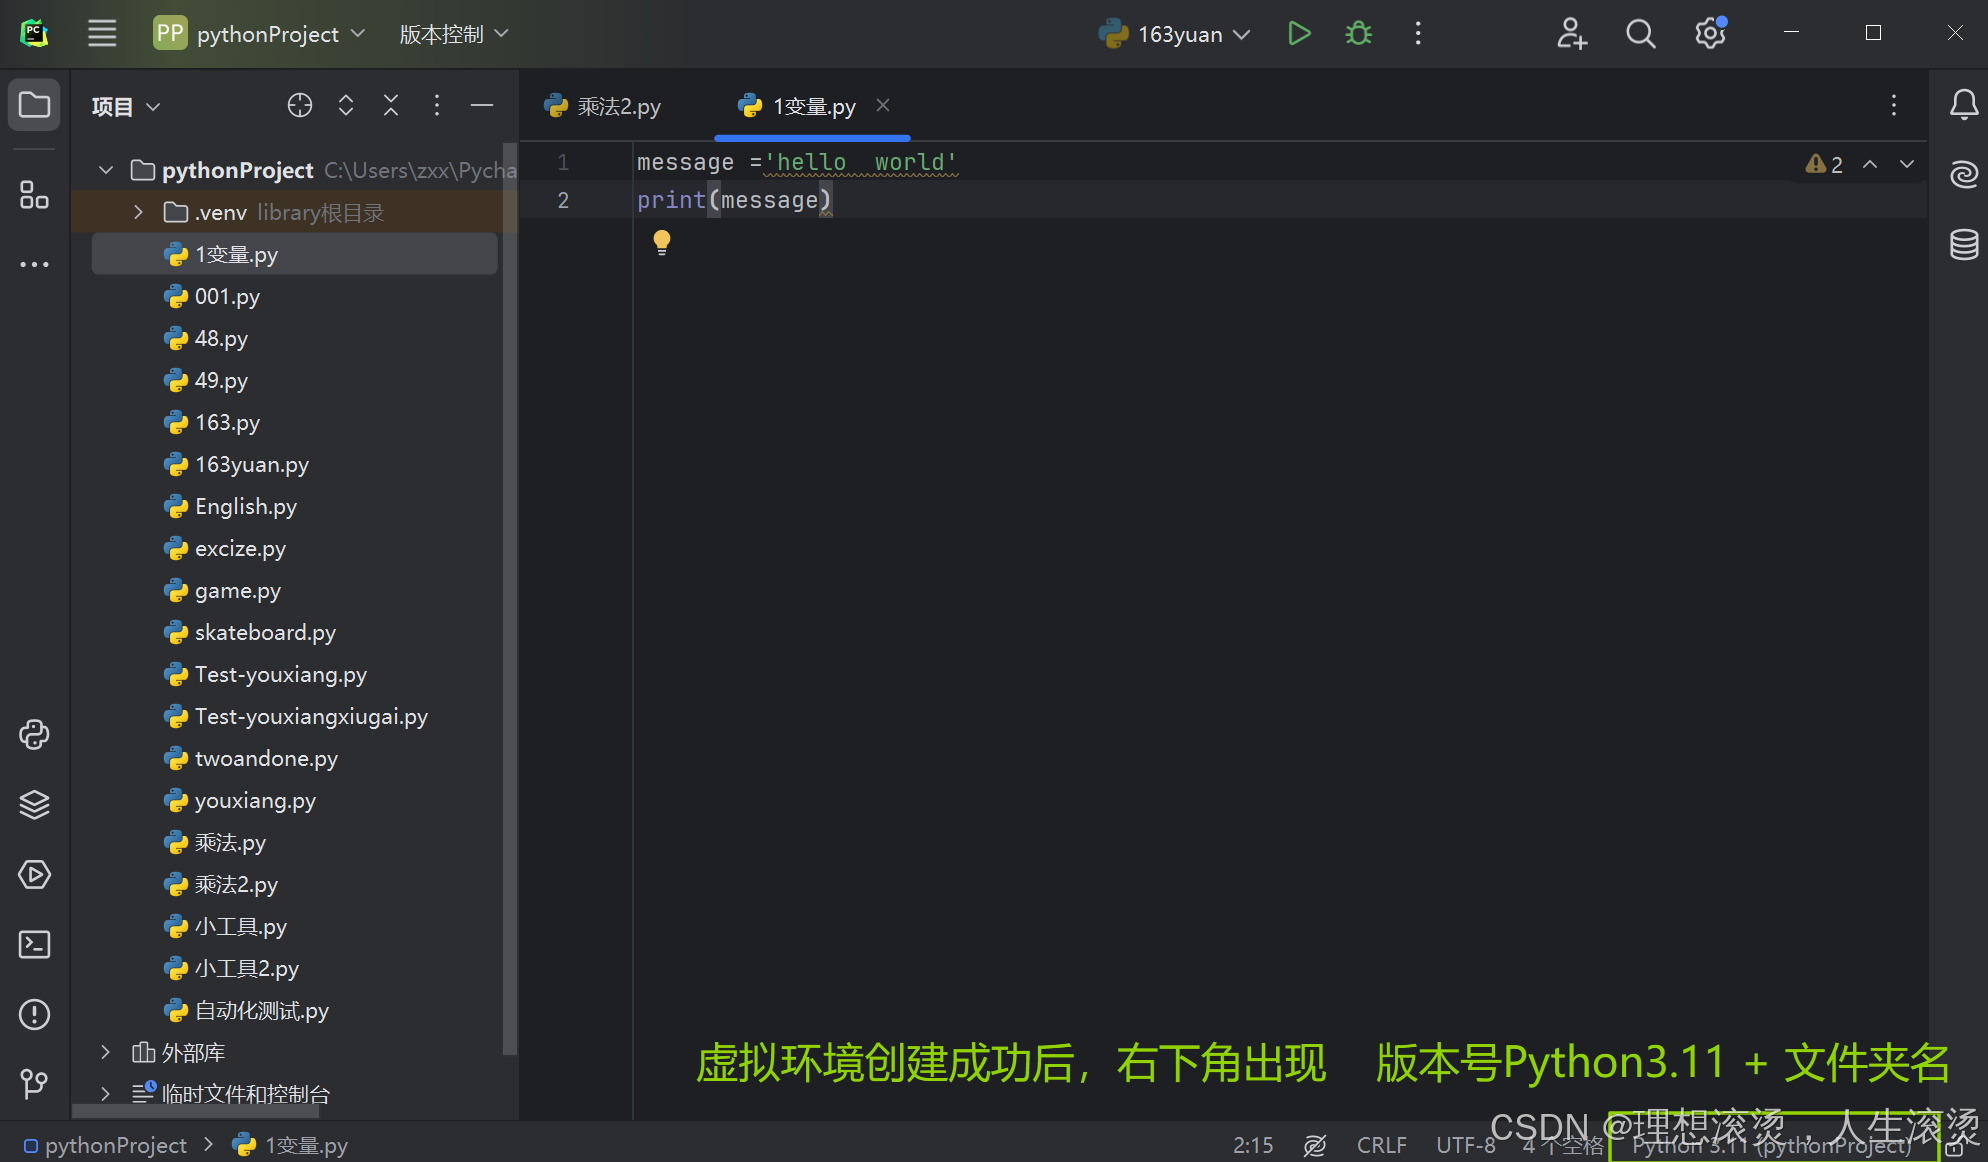
Task: Open Code With Me user icon
Action: click(1571, 34)
